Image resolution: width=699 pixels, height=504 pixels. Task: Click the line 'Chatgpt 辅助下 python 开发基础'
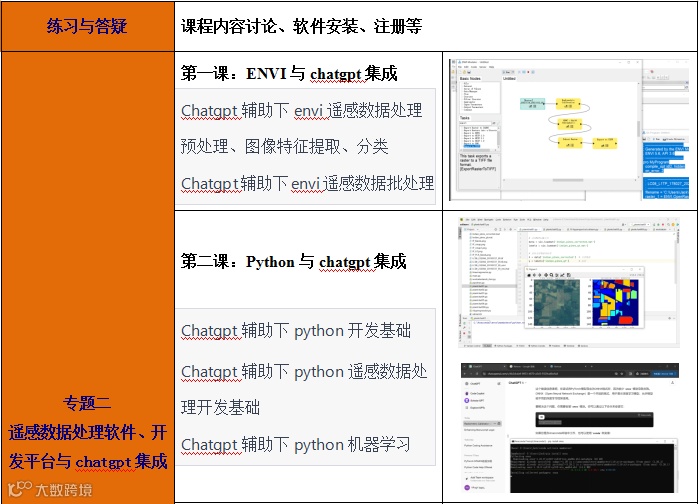coord(296,331)
